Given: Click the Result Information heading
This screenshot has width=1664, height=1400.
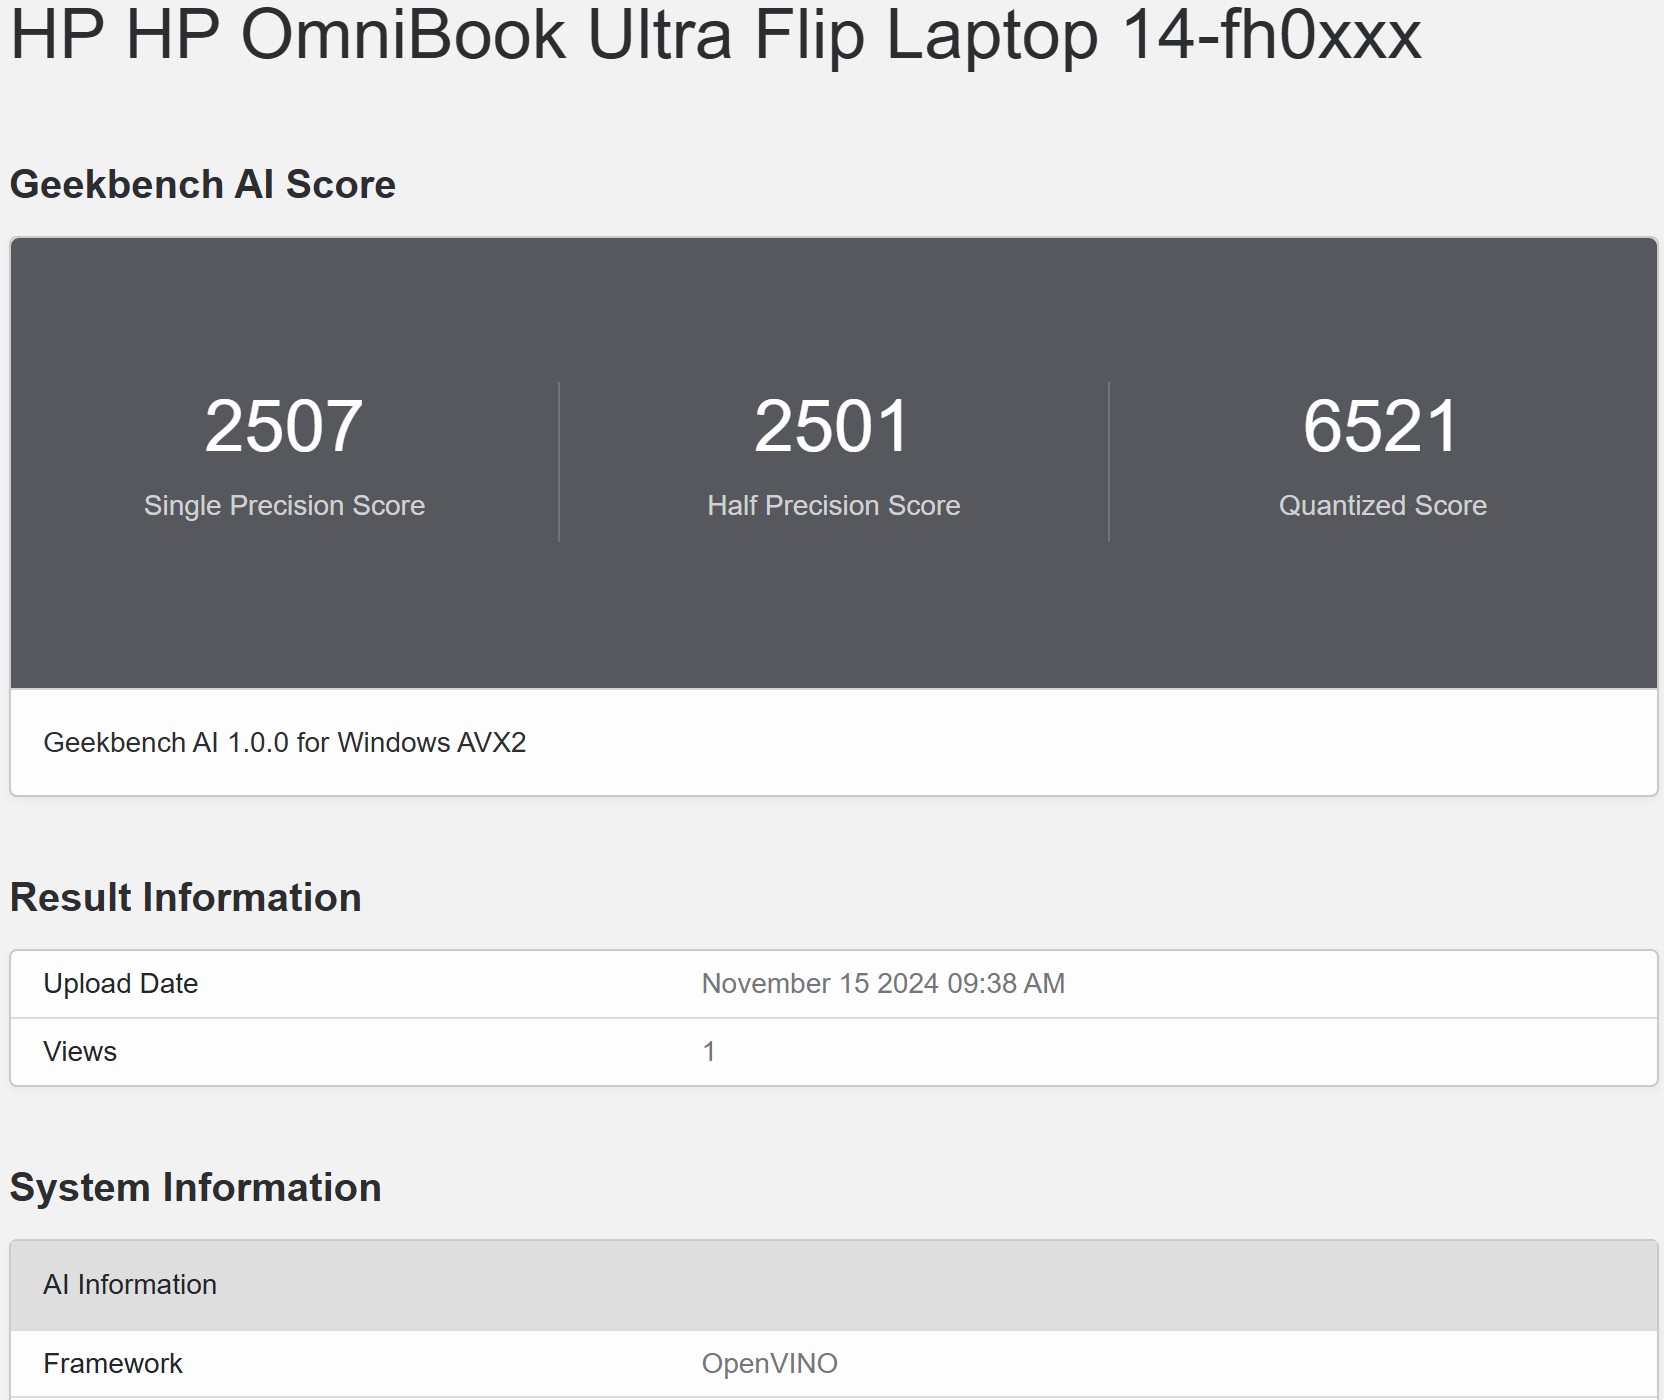Looking at the screenshot, I should click(x=186, y=898).
